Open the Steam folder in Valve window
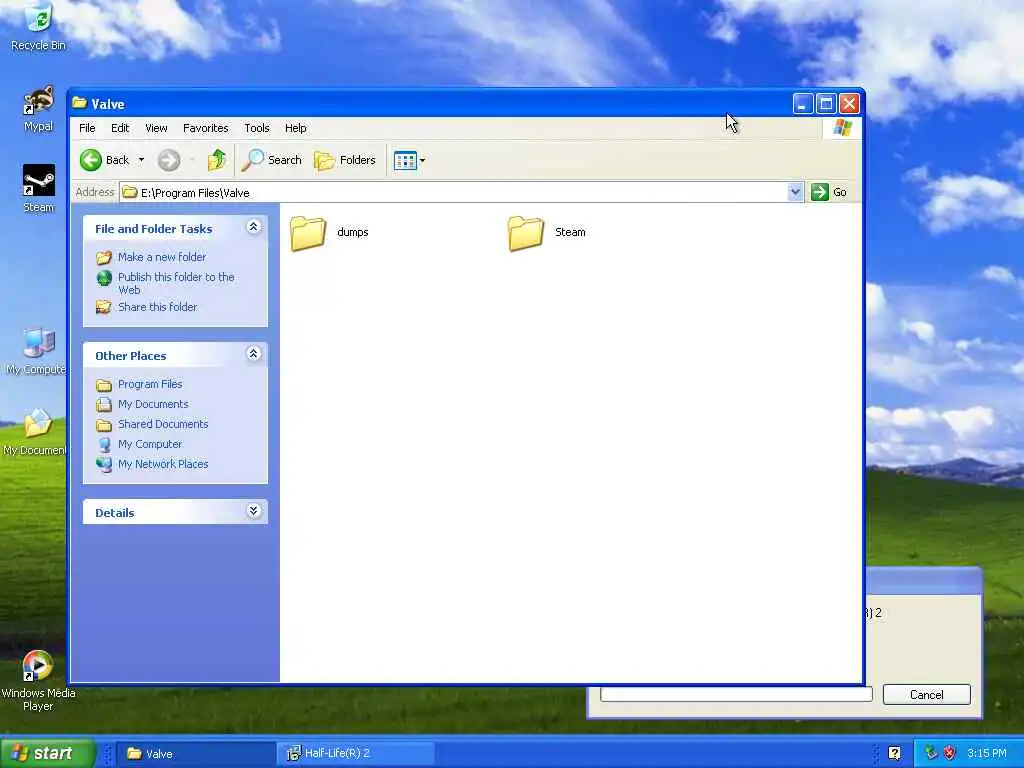Viewport: 1024px width, 768px height. (547, 232)
